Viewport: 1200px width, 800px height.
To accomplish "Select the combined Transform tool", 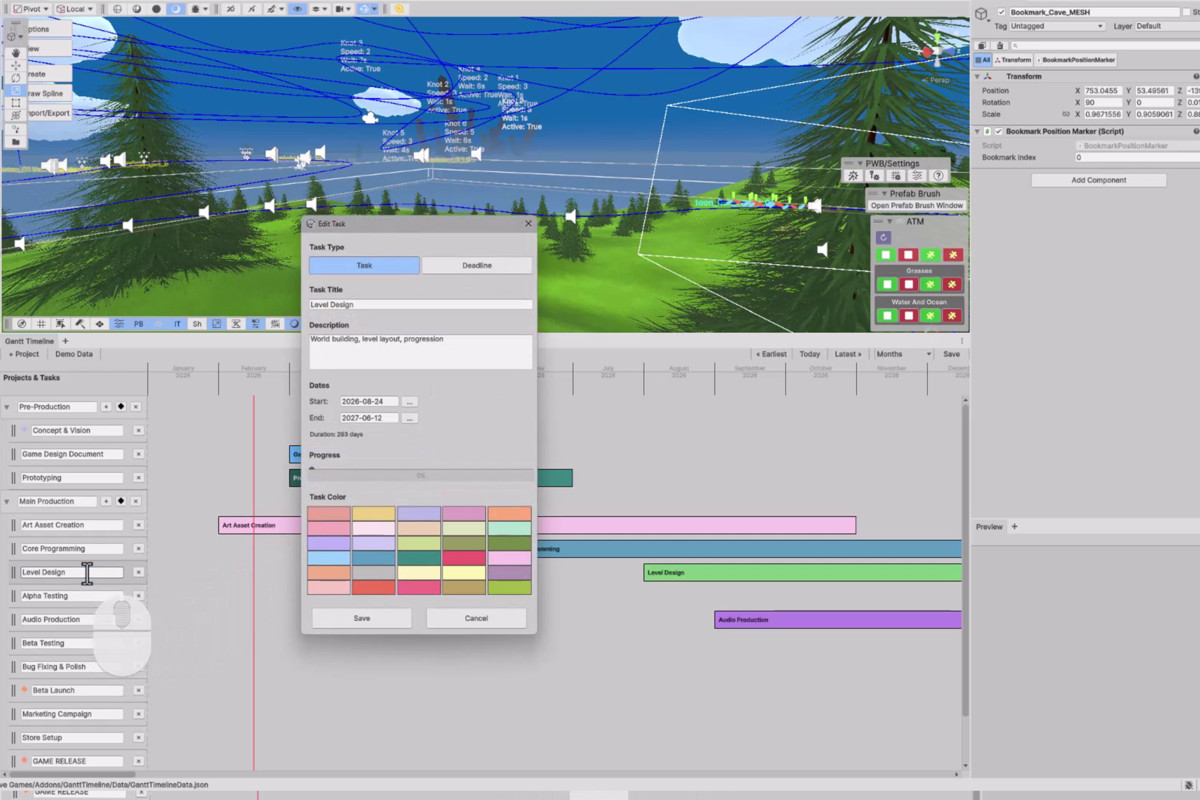I will point(15,116).
